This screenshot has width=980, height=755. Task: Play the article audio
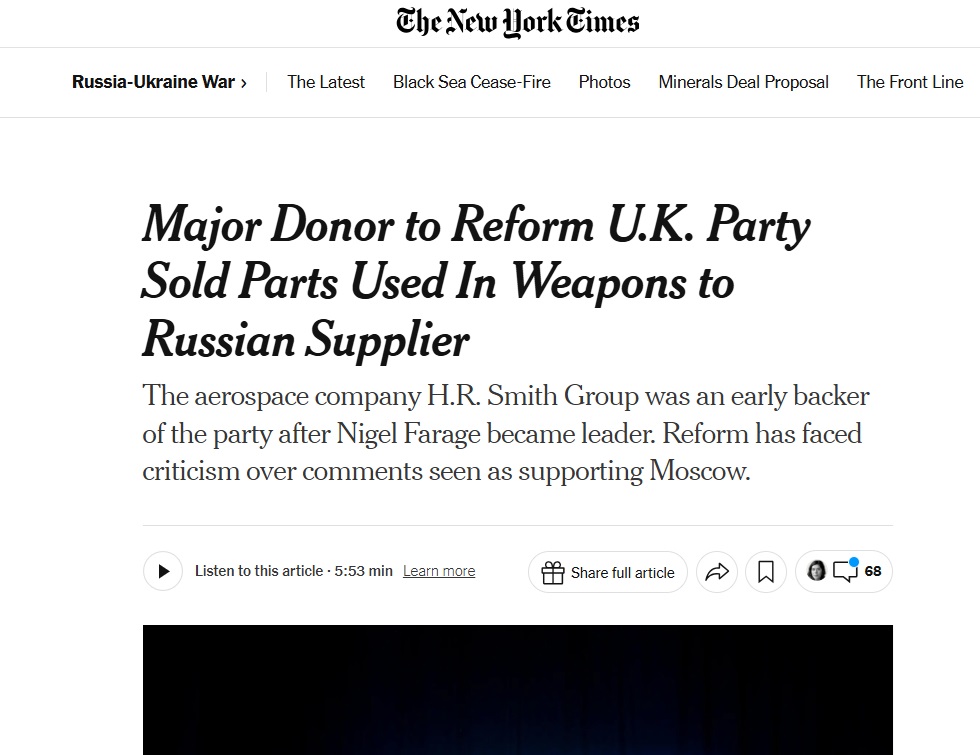point(163,572)
